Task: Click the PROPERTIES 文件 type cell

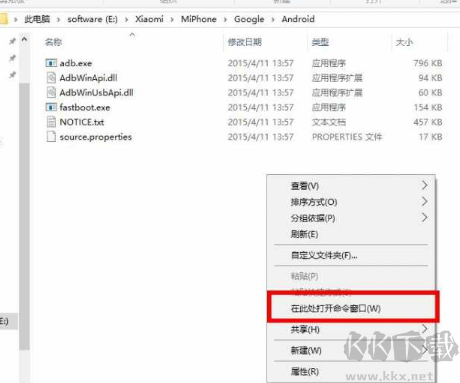Action: [347, 137]
